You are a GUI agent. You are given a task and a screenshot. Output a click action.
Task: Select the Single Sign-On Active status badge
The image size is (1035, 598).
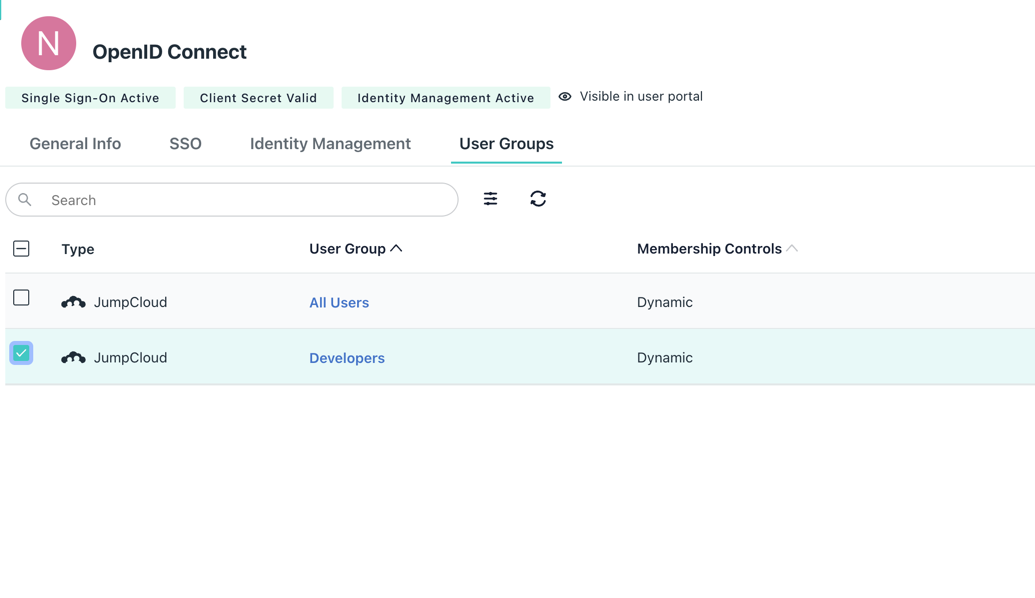(90, 97)
